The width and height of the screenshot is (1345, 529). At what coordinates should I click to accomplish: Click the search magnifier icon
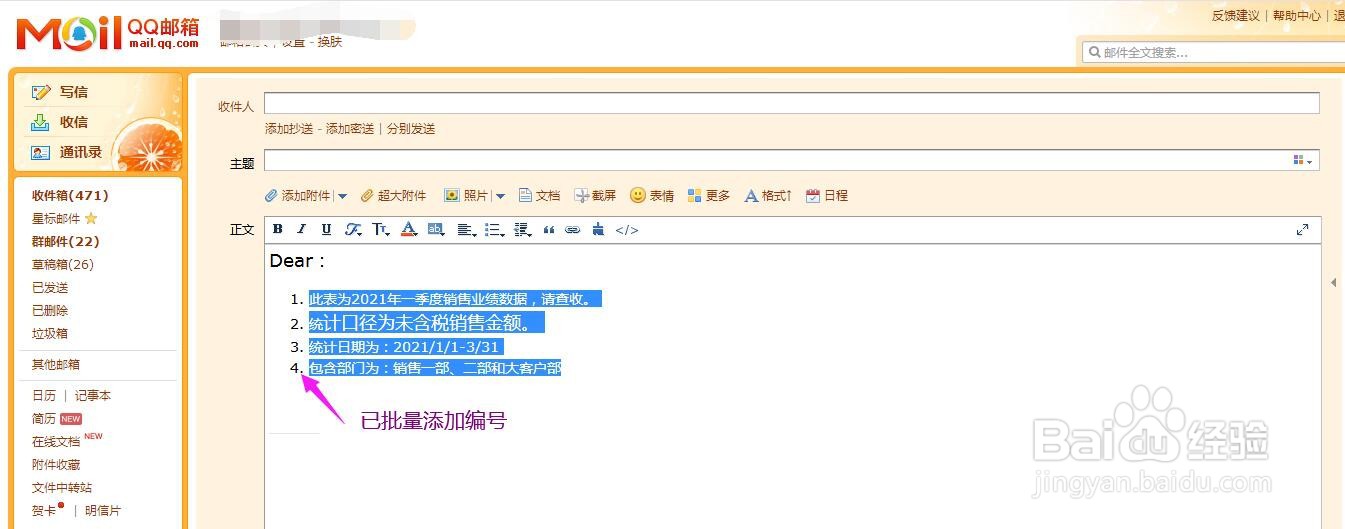coord(1094,52)
